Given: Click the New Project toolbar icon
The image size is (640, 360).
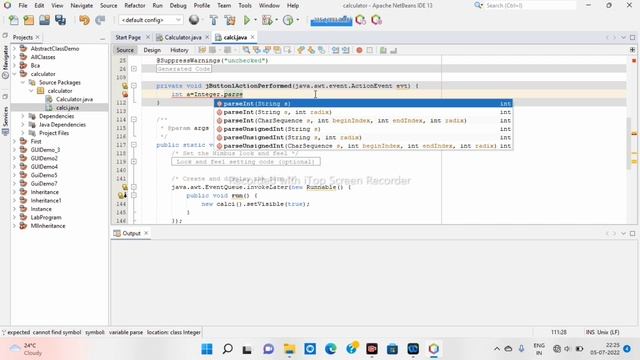Looking at the screenshot, I should pyautogui.click(x=29, y=20).
